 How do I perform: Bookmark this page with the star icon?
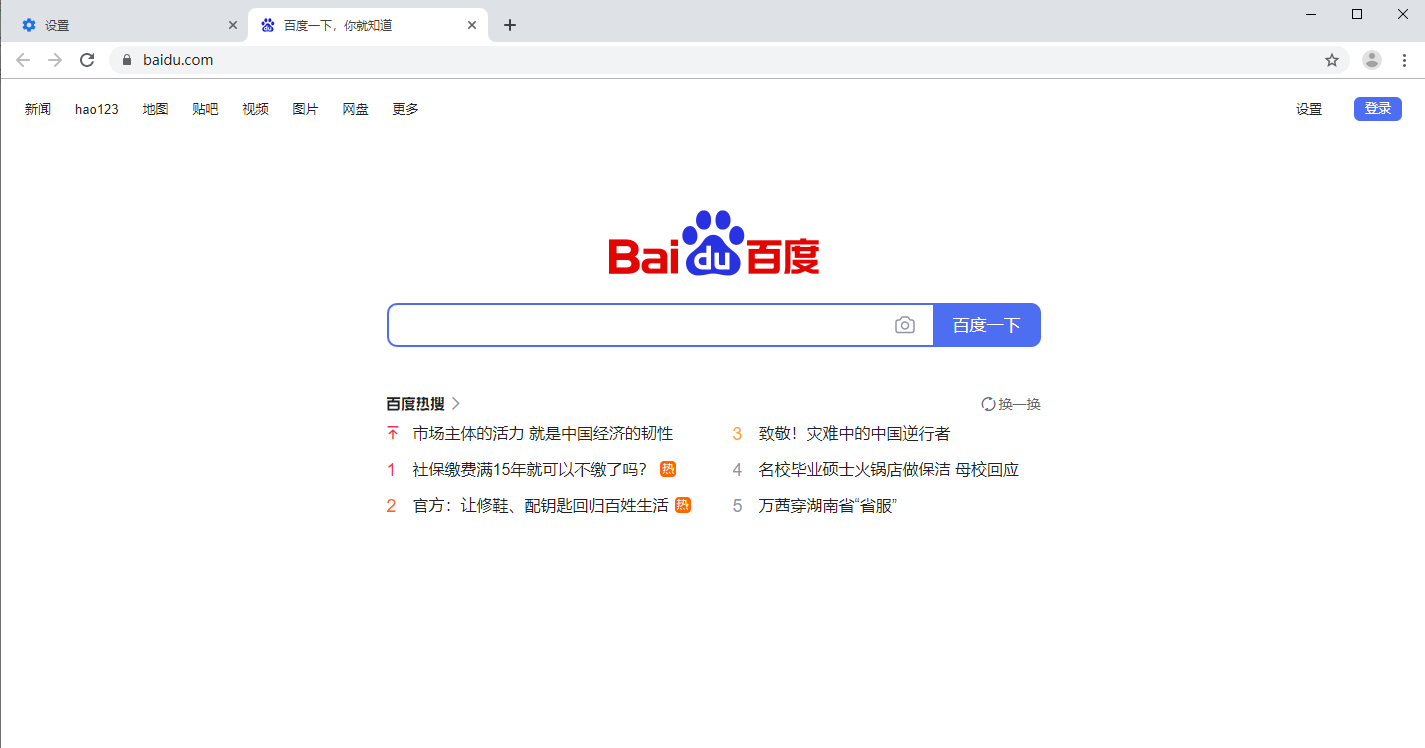pyautogui.click(x=1332, y=60)
